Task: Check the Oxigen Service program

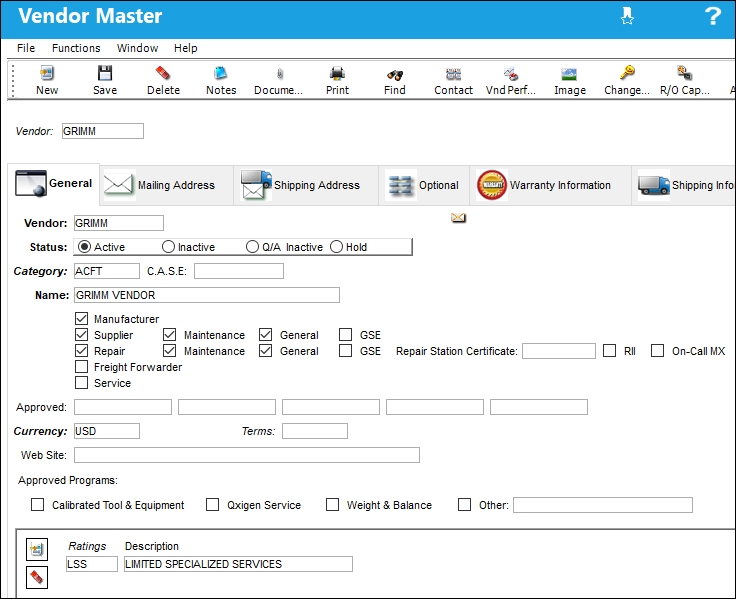Action: 213,505
